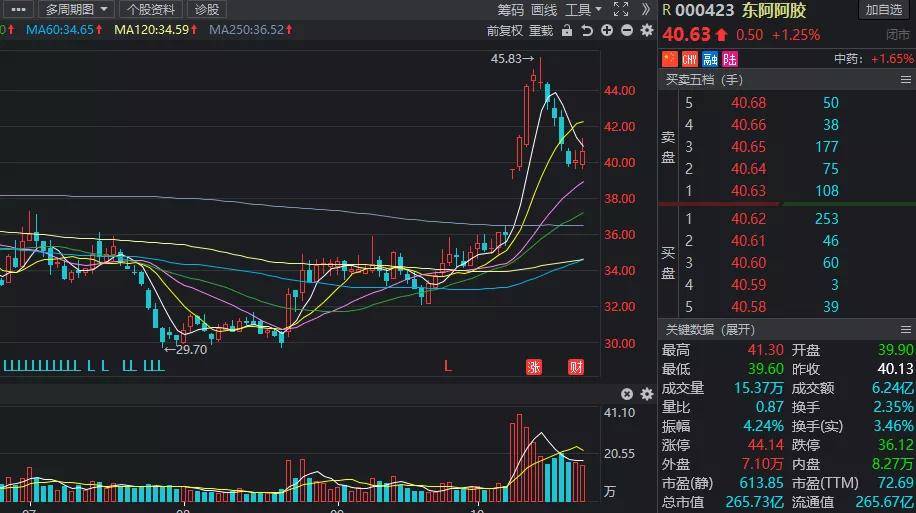Click the lock icon in chart toolbar
Screen dimensions: 916x513
567,30
